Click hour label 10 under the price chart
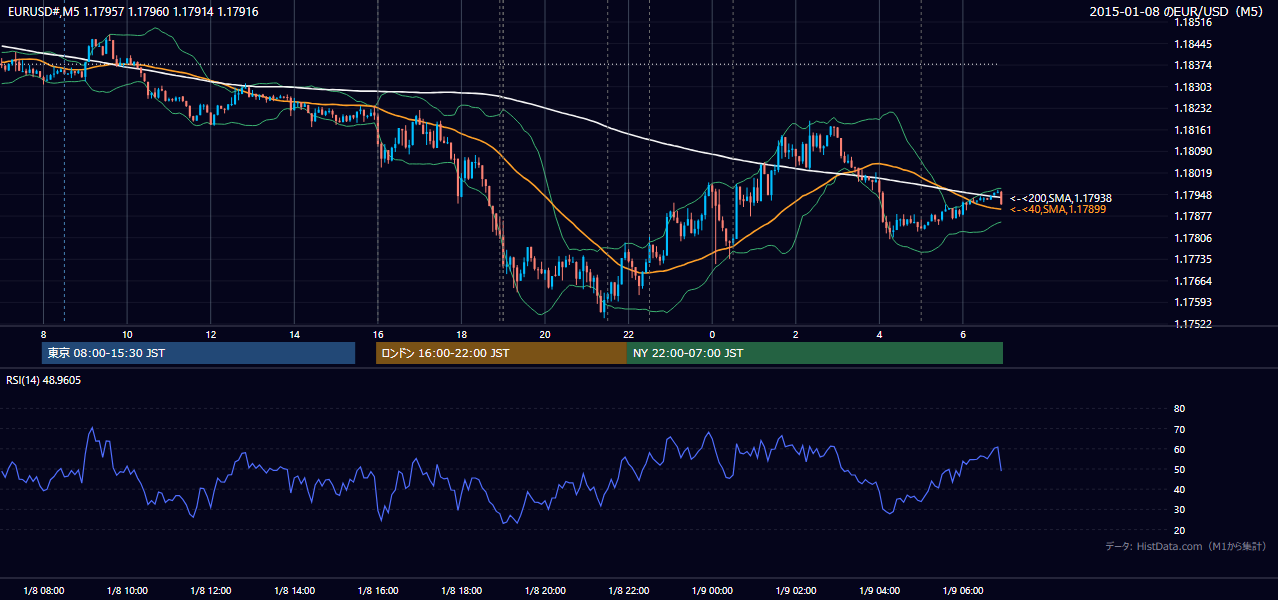 pyautogui.click(x=127, y=334)
